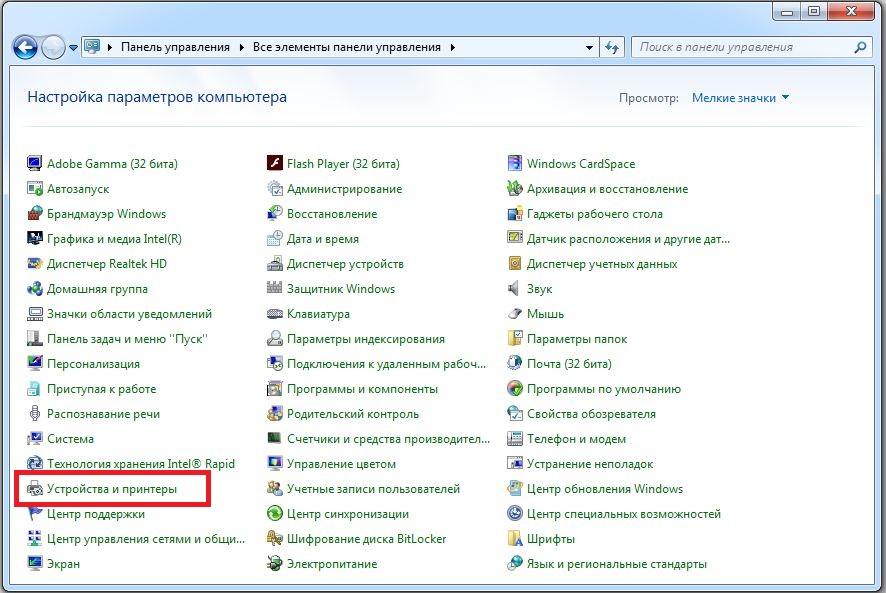This screenshot has height=593, width=886.
Task: Open the Диспетчер устройств link
Action: [x=345, y=264]
